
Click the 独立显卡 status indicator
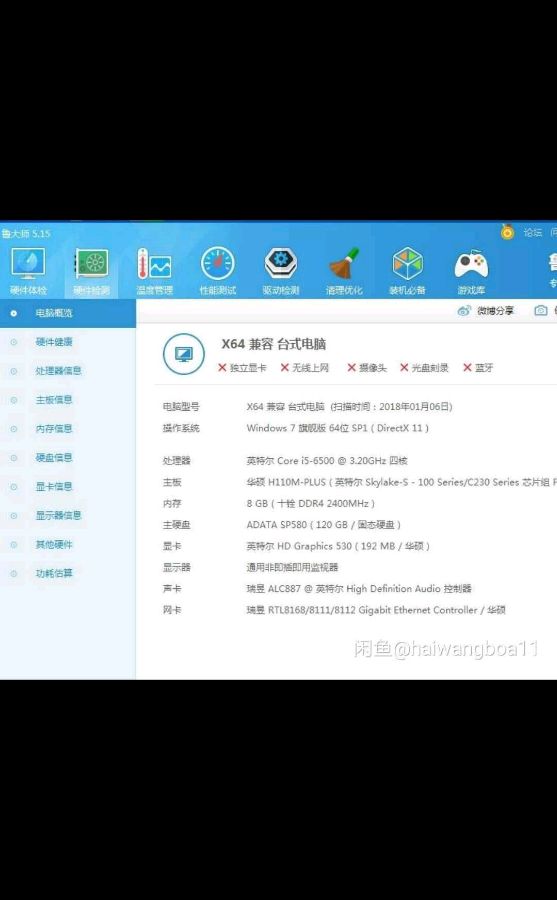pos(242,368)
